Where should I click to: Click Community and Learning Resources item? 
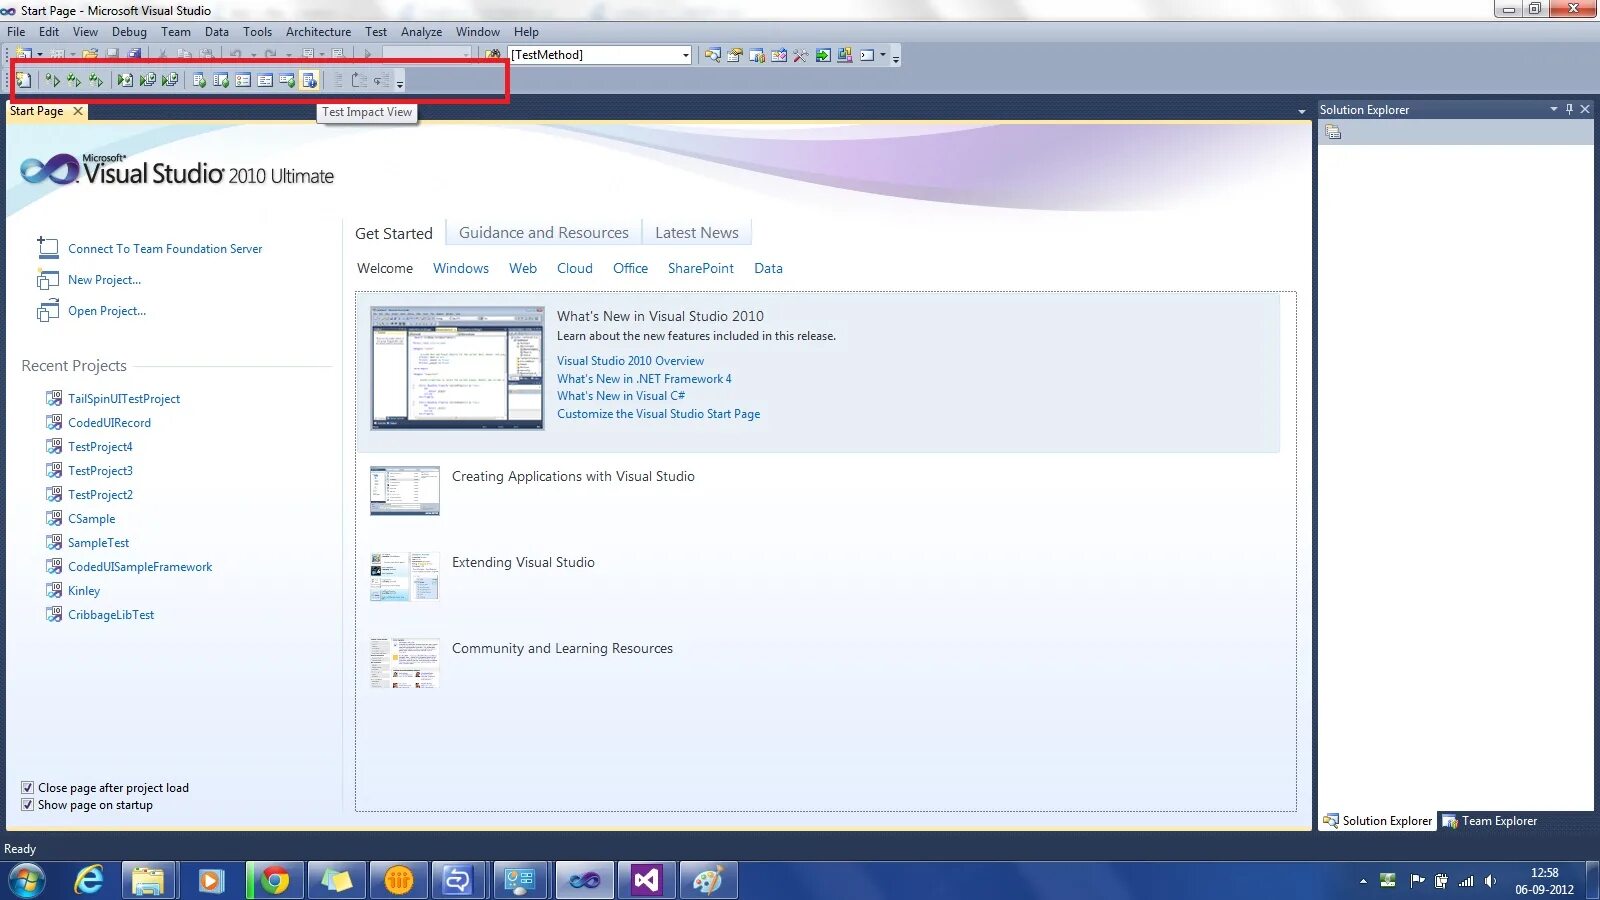562,649
